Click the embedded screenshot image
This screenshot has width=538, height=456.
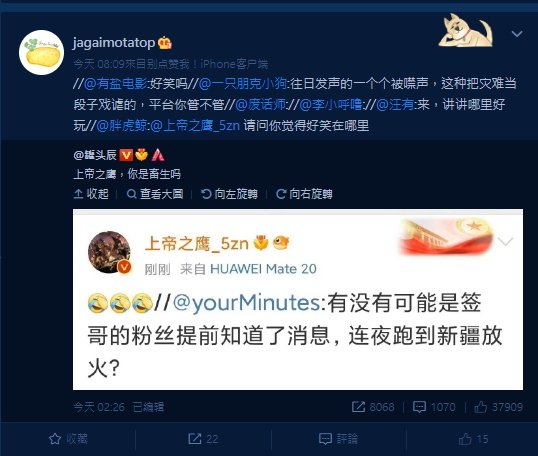point(298,299)
